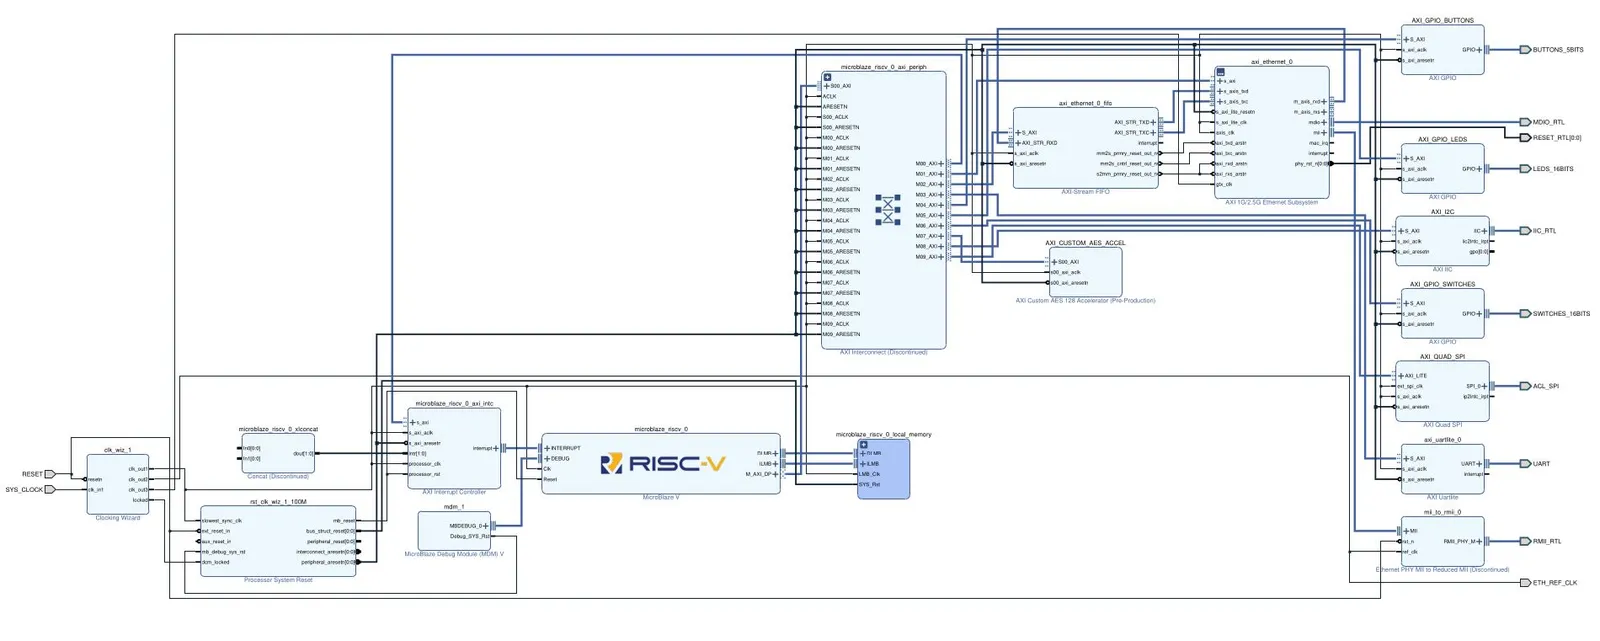Select the RESET_RTL[0:0] output port symbol

tap(1525, 138)
